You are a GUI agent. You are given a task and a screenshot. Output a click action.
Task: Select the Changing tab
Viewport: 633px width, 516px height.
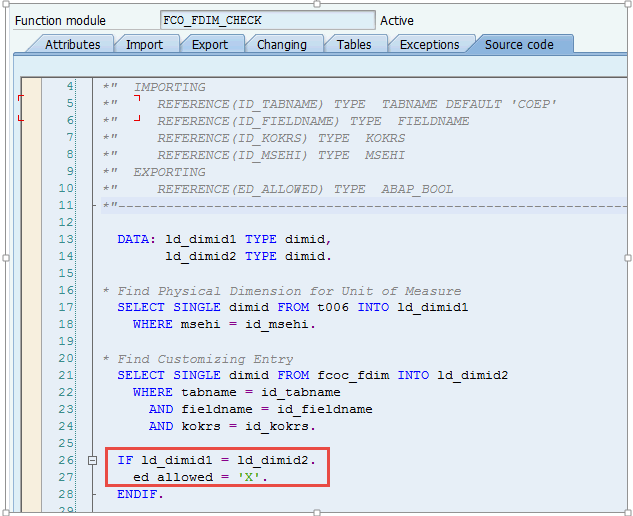coord(282,44)
